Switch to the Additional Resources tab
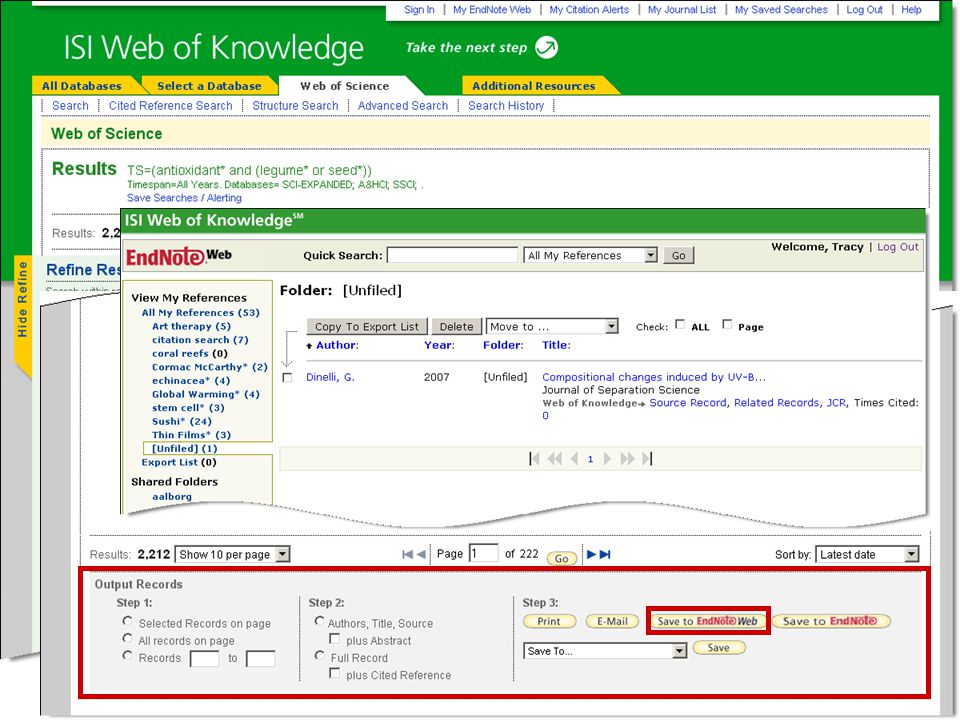The height and width of the screenshot is (720, 960). tap(533, 86)
